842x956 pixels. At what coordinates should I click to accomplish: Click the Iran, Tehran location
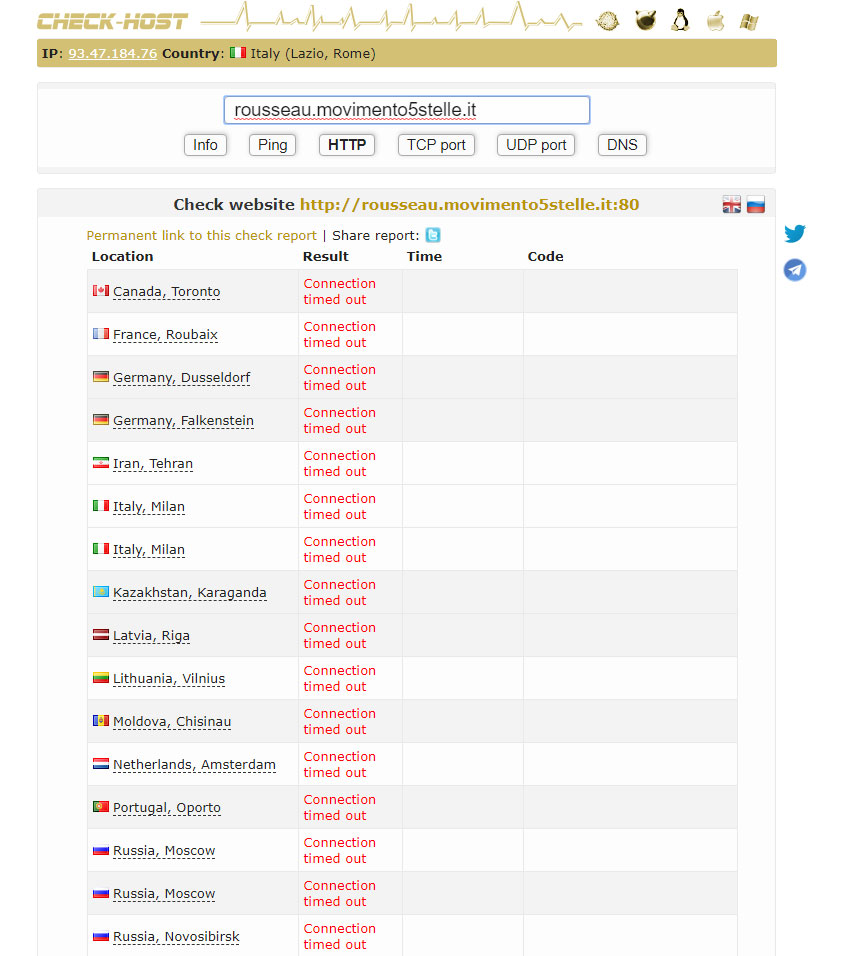153,463
